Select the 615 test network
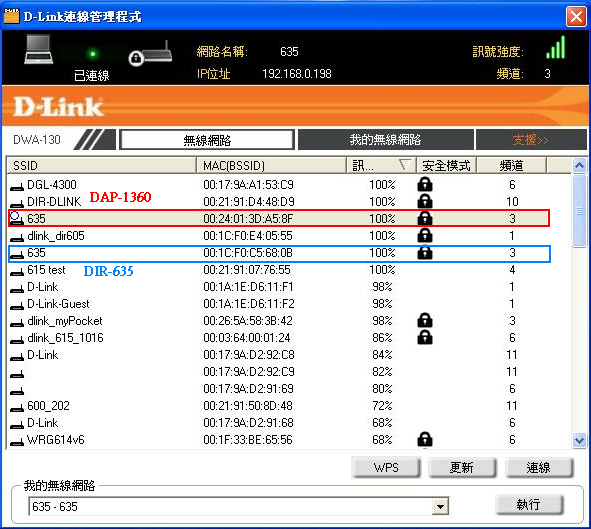Screen dimensions: 591x529 tap(279, 270)
